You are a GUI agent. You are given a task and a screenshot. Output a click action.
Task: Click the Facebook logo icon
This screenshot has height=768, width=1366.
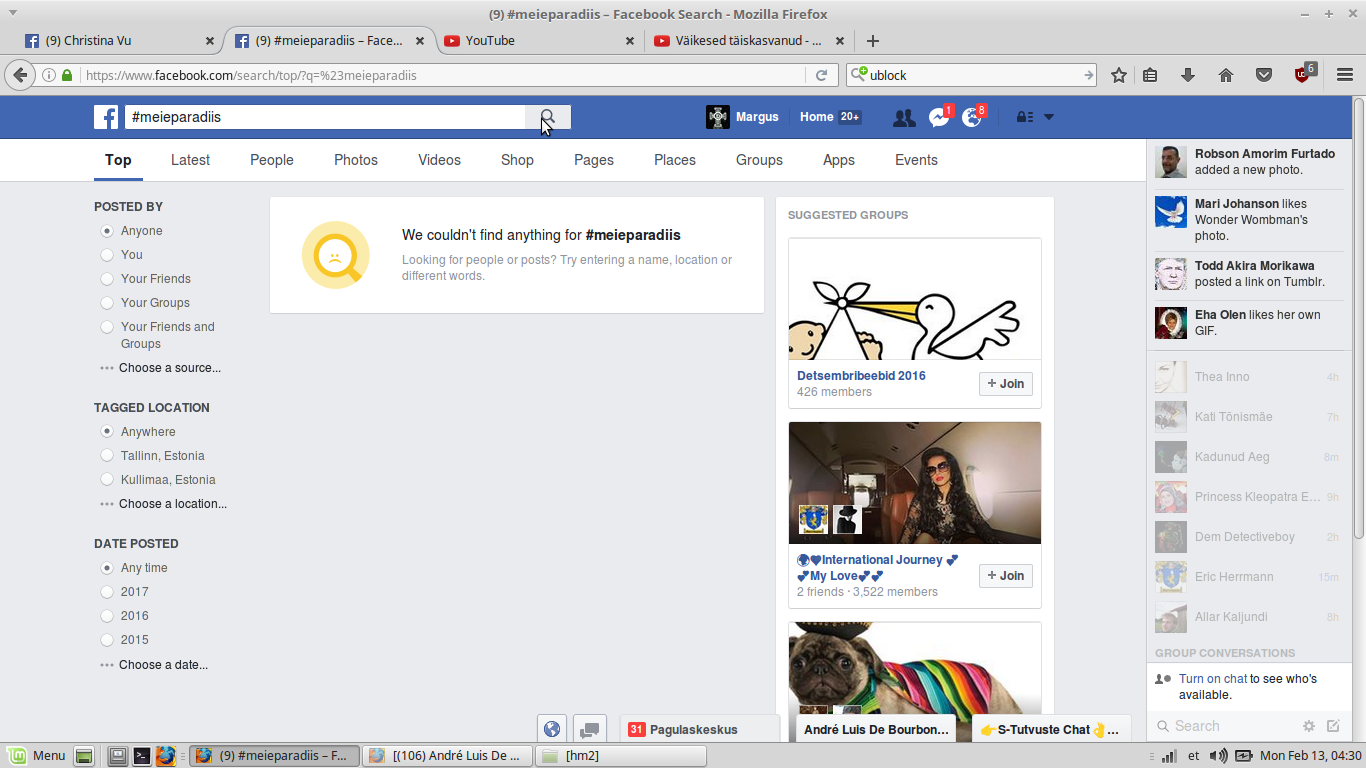(x=106, y=117)
